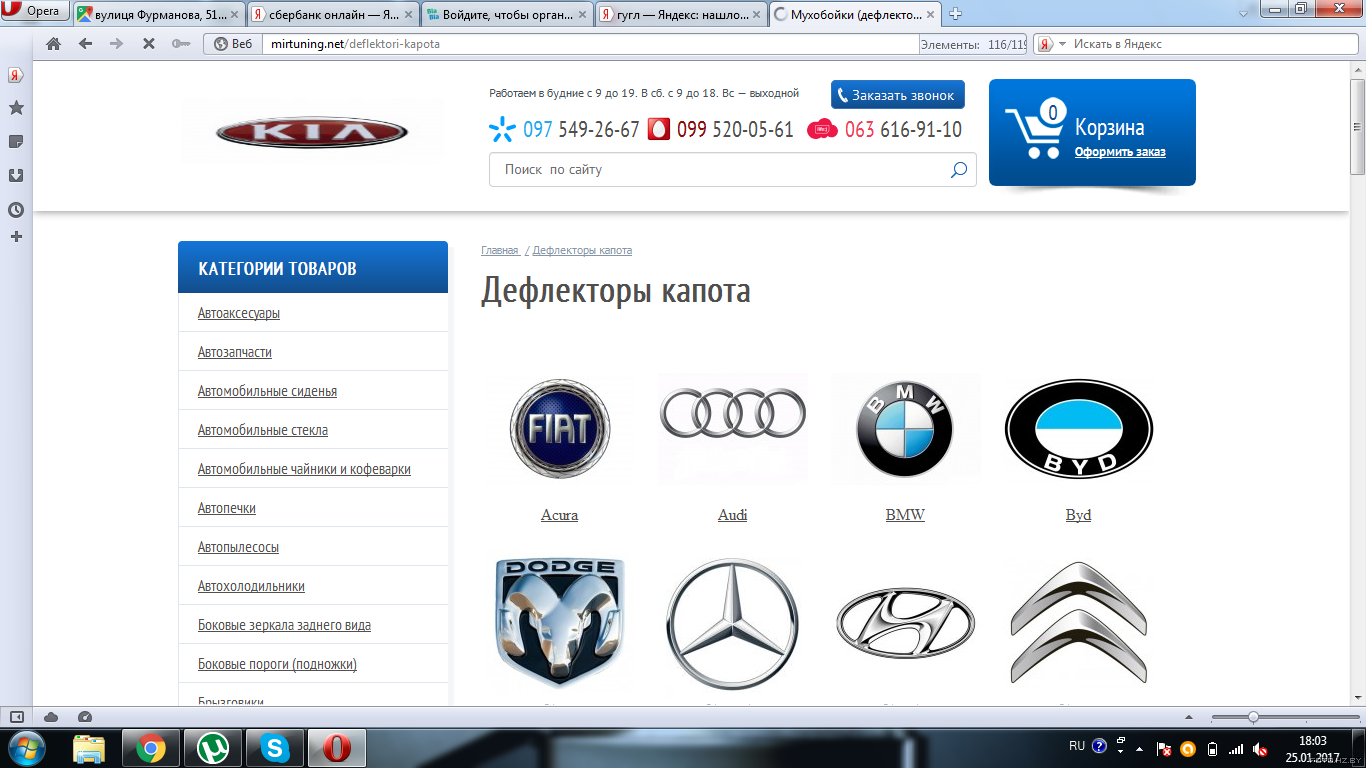Close the сбербанк онлайн tab
This screenshot has height=768, width=1366.
click(408, 14)
